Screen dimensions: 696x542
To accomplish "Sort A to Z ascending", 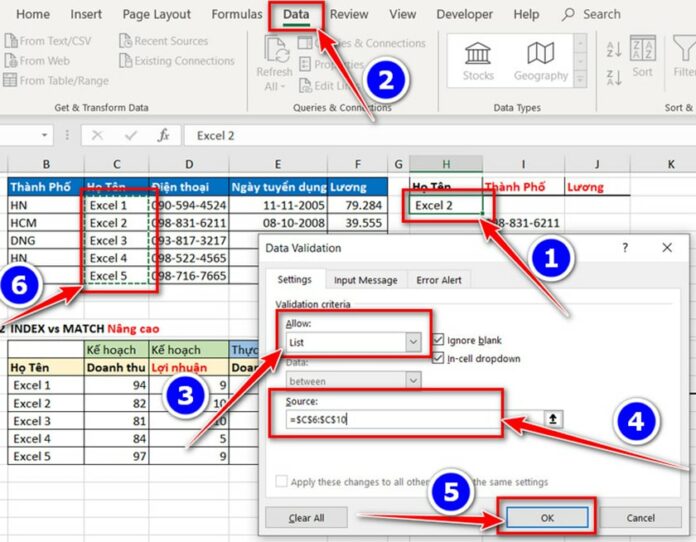I will pyautogui.click(x=614, y=49).
